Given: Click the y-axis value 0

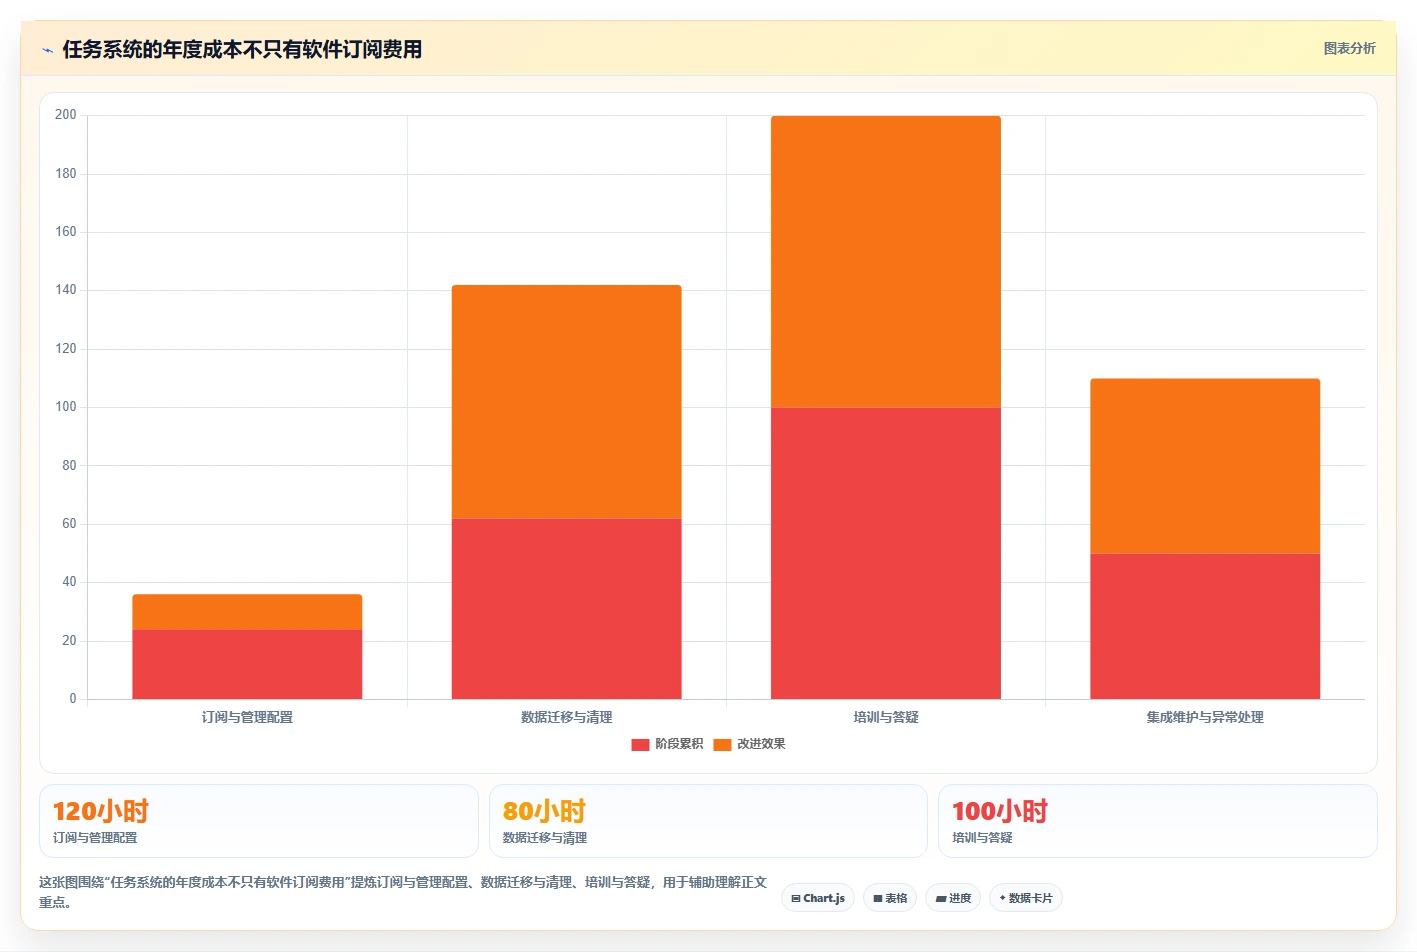Looking at the screenshot, I should 72,699.
